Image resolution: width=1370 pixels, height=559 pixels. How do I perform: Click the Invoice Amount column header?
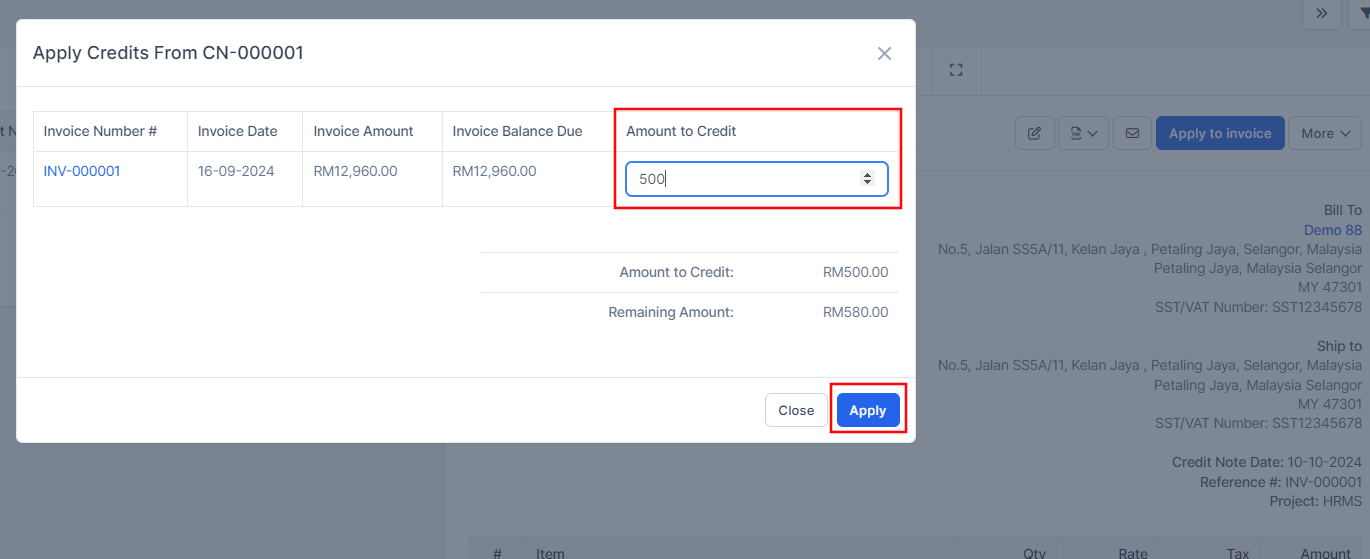coord(363,131)
